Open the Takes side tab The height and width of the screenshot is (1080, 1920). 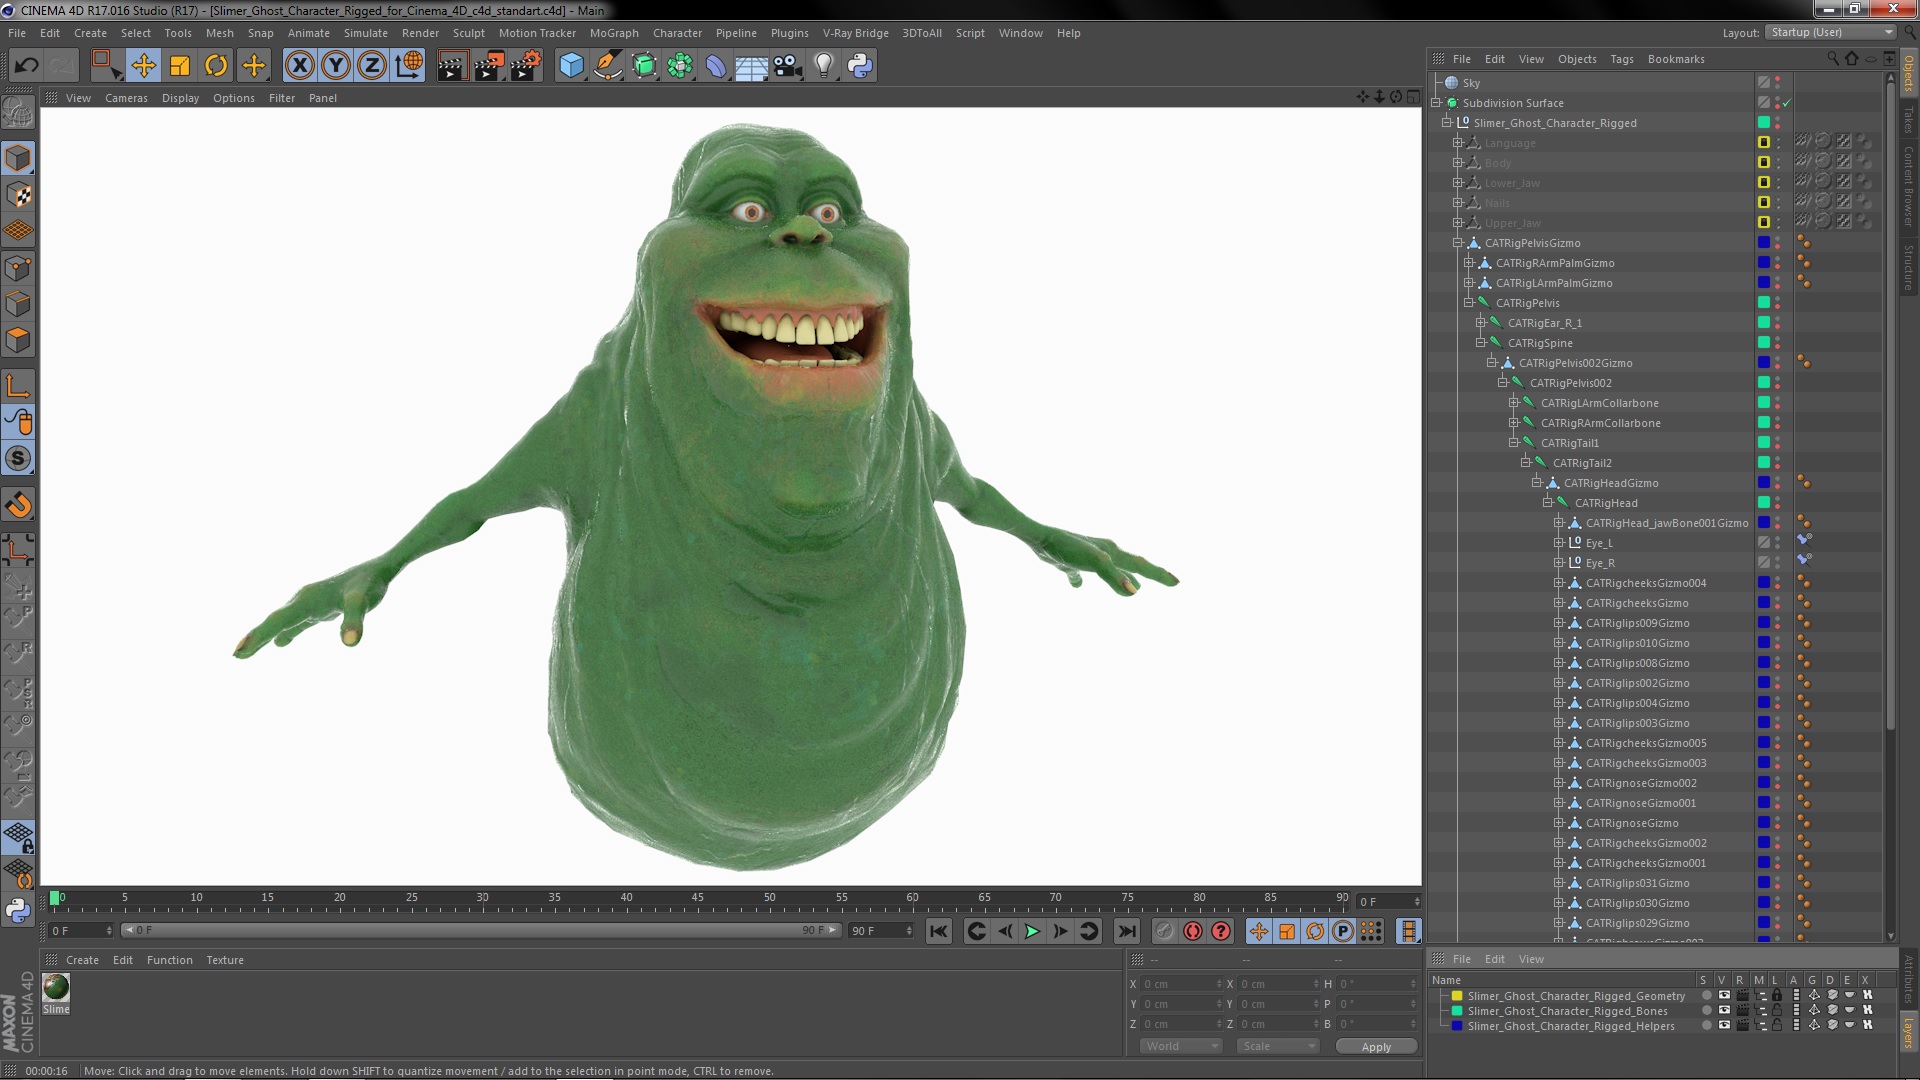(x=1909, y=119)
